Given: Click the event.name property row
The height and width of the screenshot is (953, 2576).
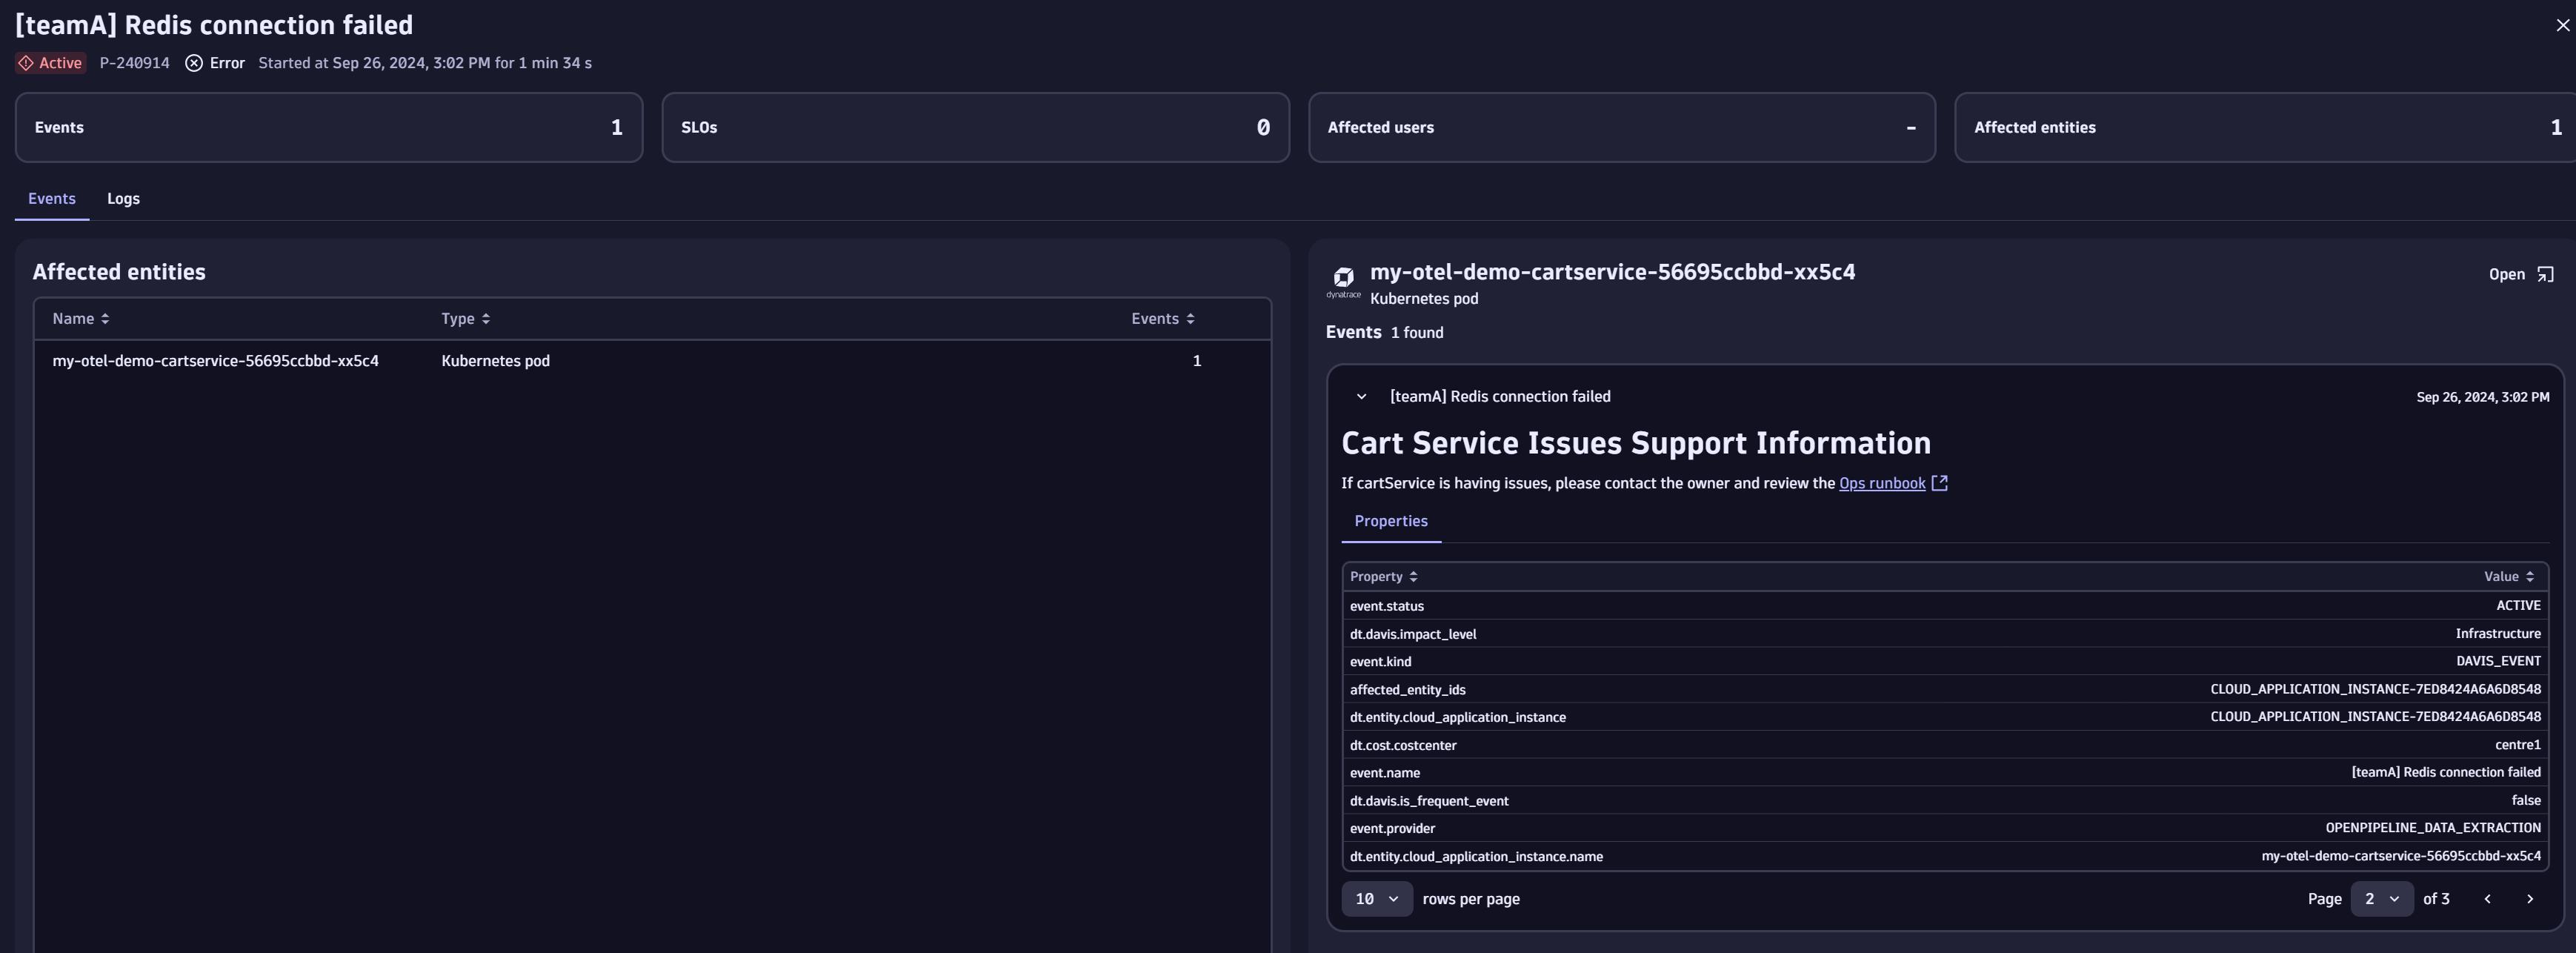Looking at the screenshot, I should [1945, 773].
